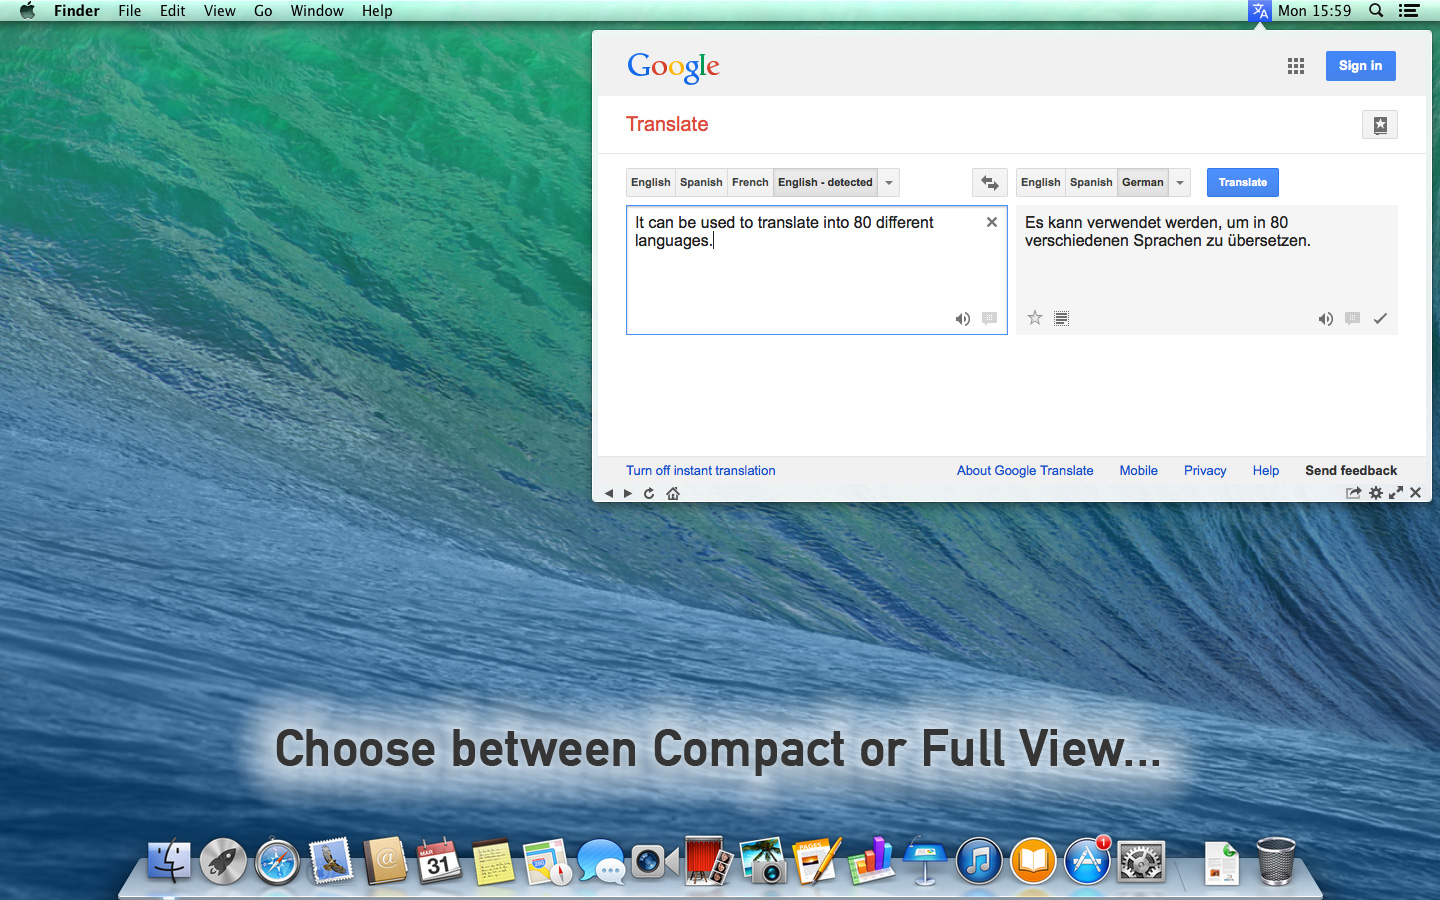The image size is (1440, 900).
Task: Expand the source language dropdown arrow
Action: 889,182
